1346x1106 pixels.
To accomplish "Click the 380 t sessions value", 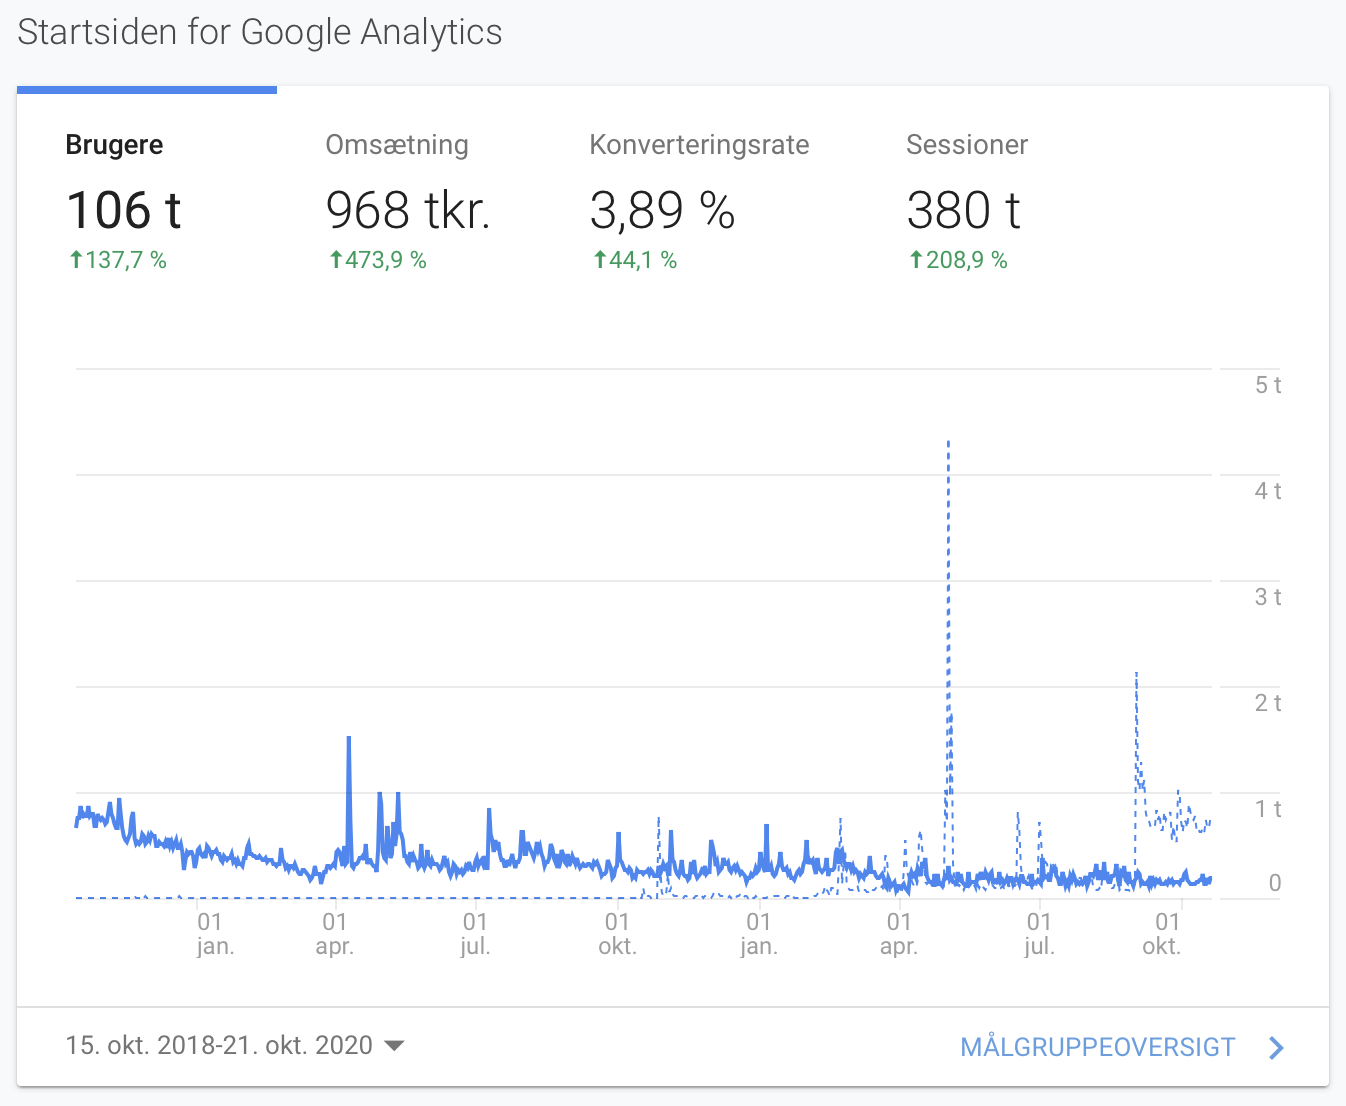I will 963,210.
